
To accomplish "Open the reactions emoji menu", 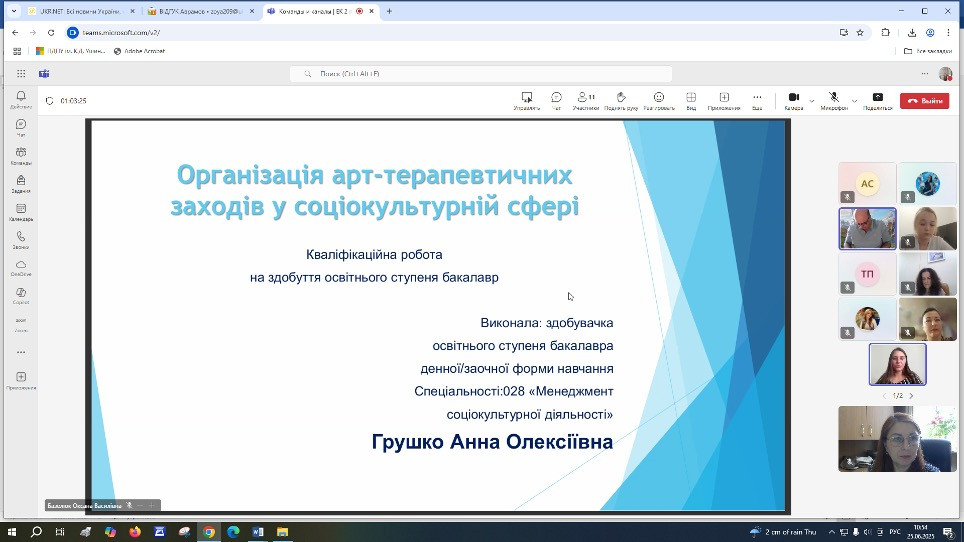I will click(x=659, y=100).
